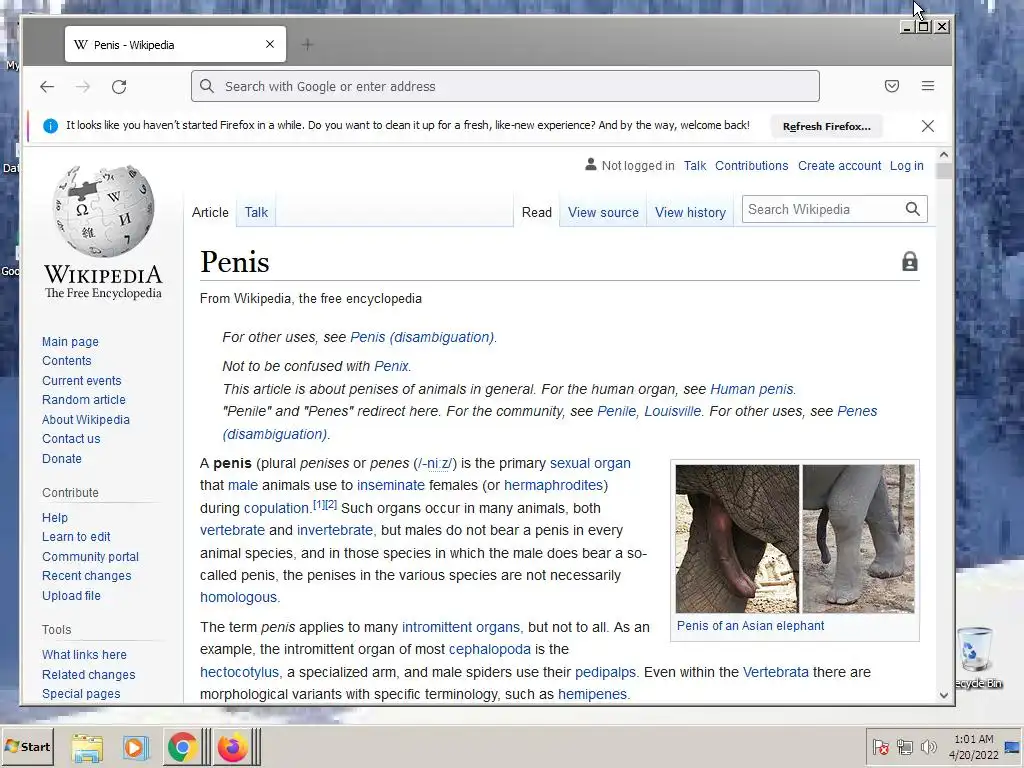Click the volume speaker tray icon
Screen dimensions: 1024x768
928,747
